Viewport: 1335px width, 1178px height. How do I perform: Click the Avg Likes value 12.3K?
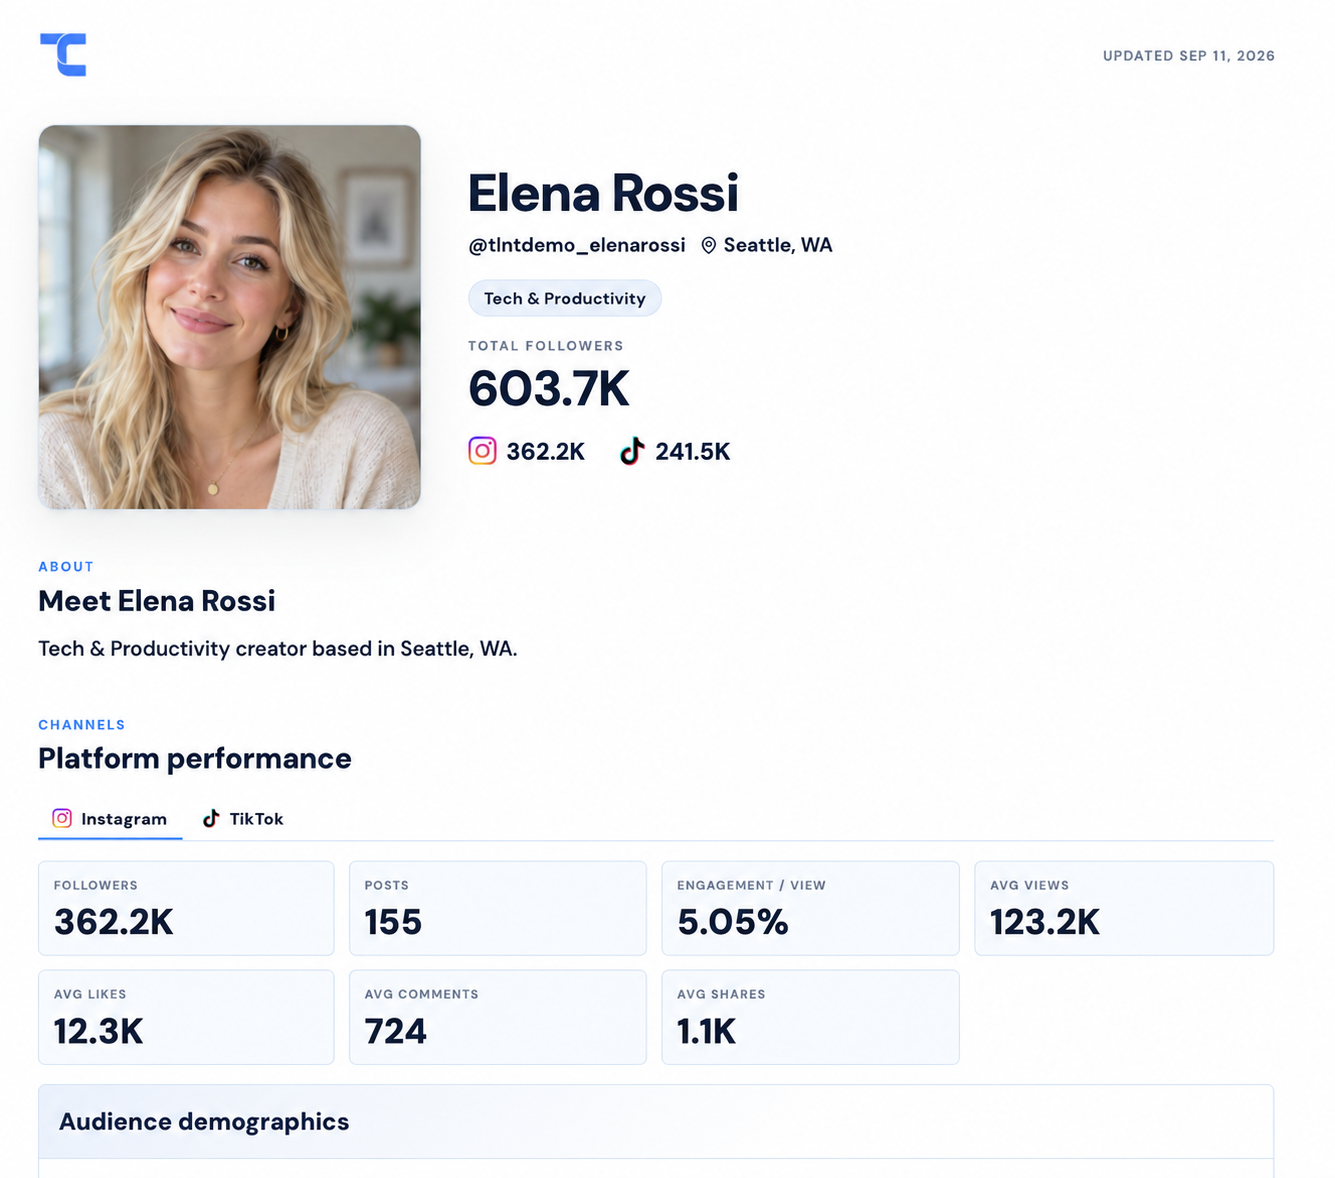coord(99,1031)
